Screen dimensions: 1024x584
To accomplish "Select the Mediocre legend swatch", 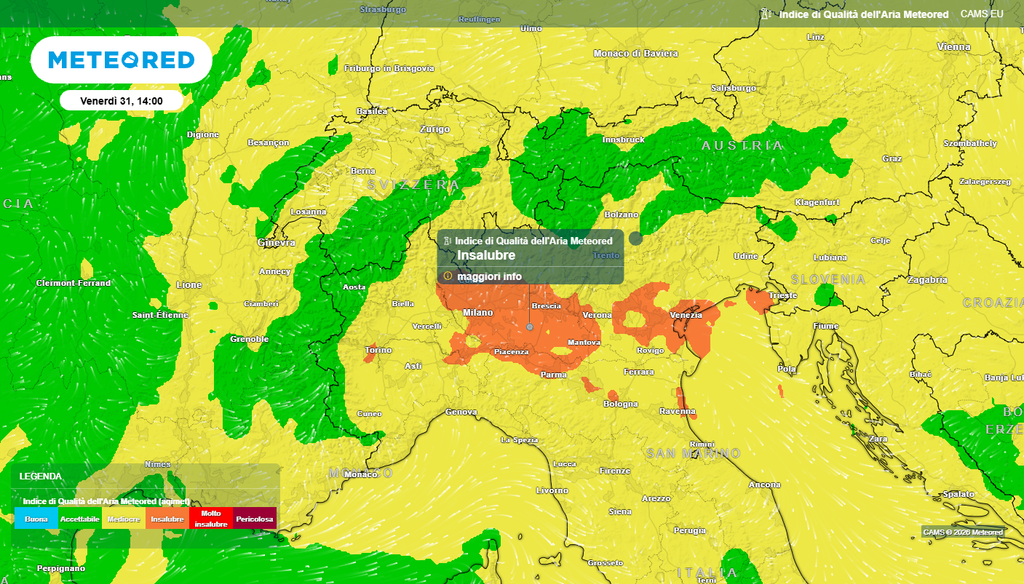I will (x=123, y=519).
